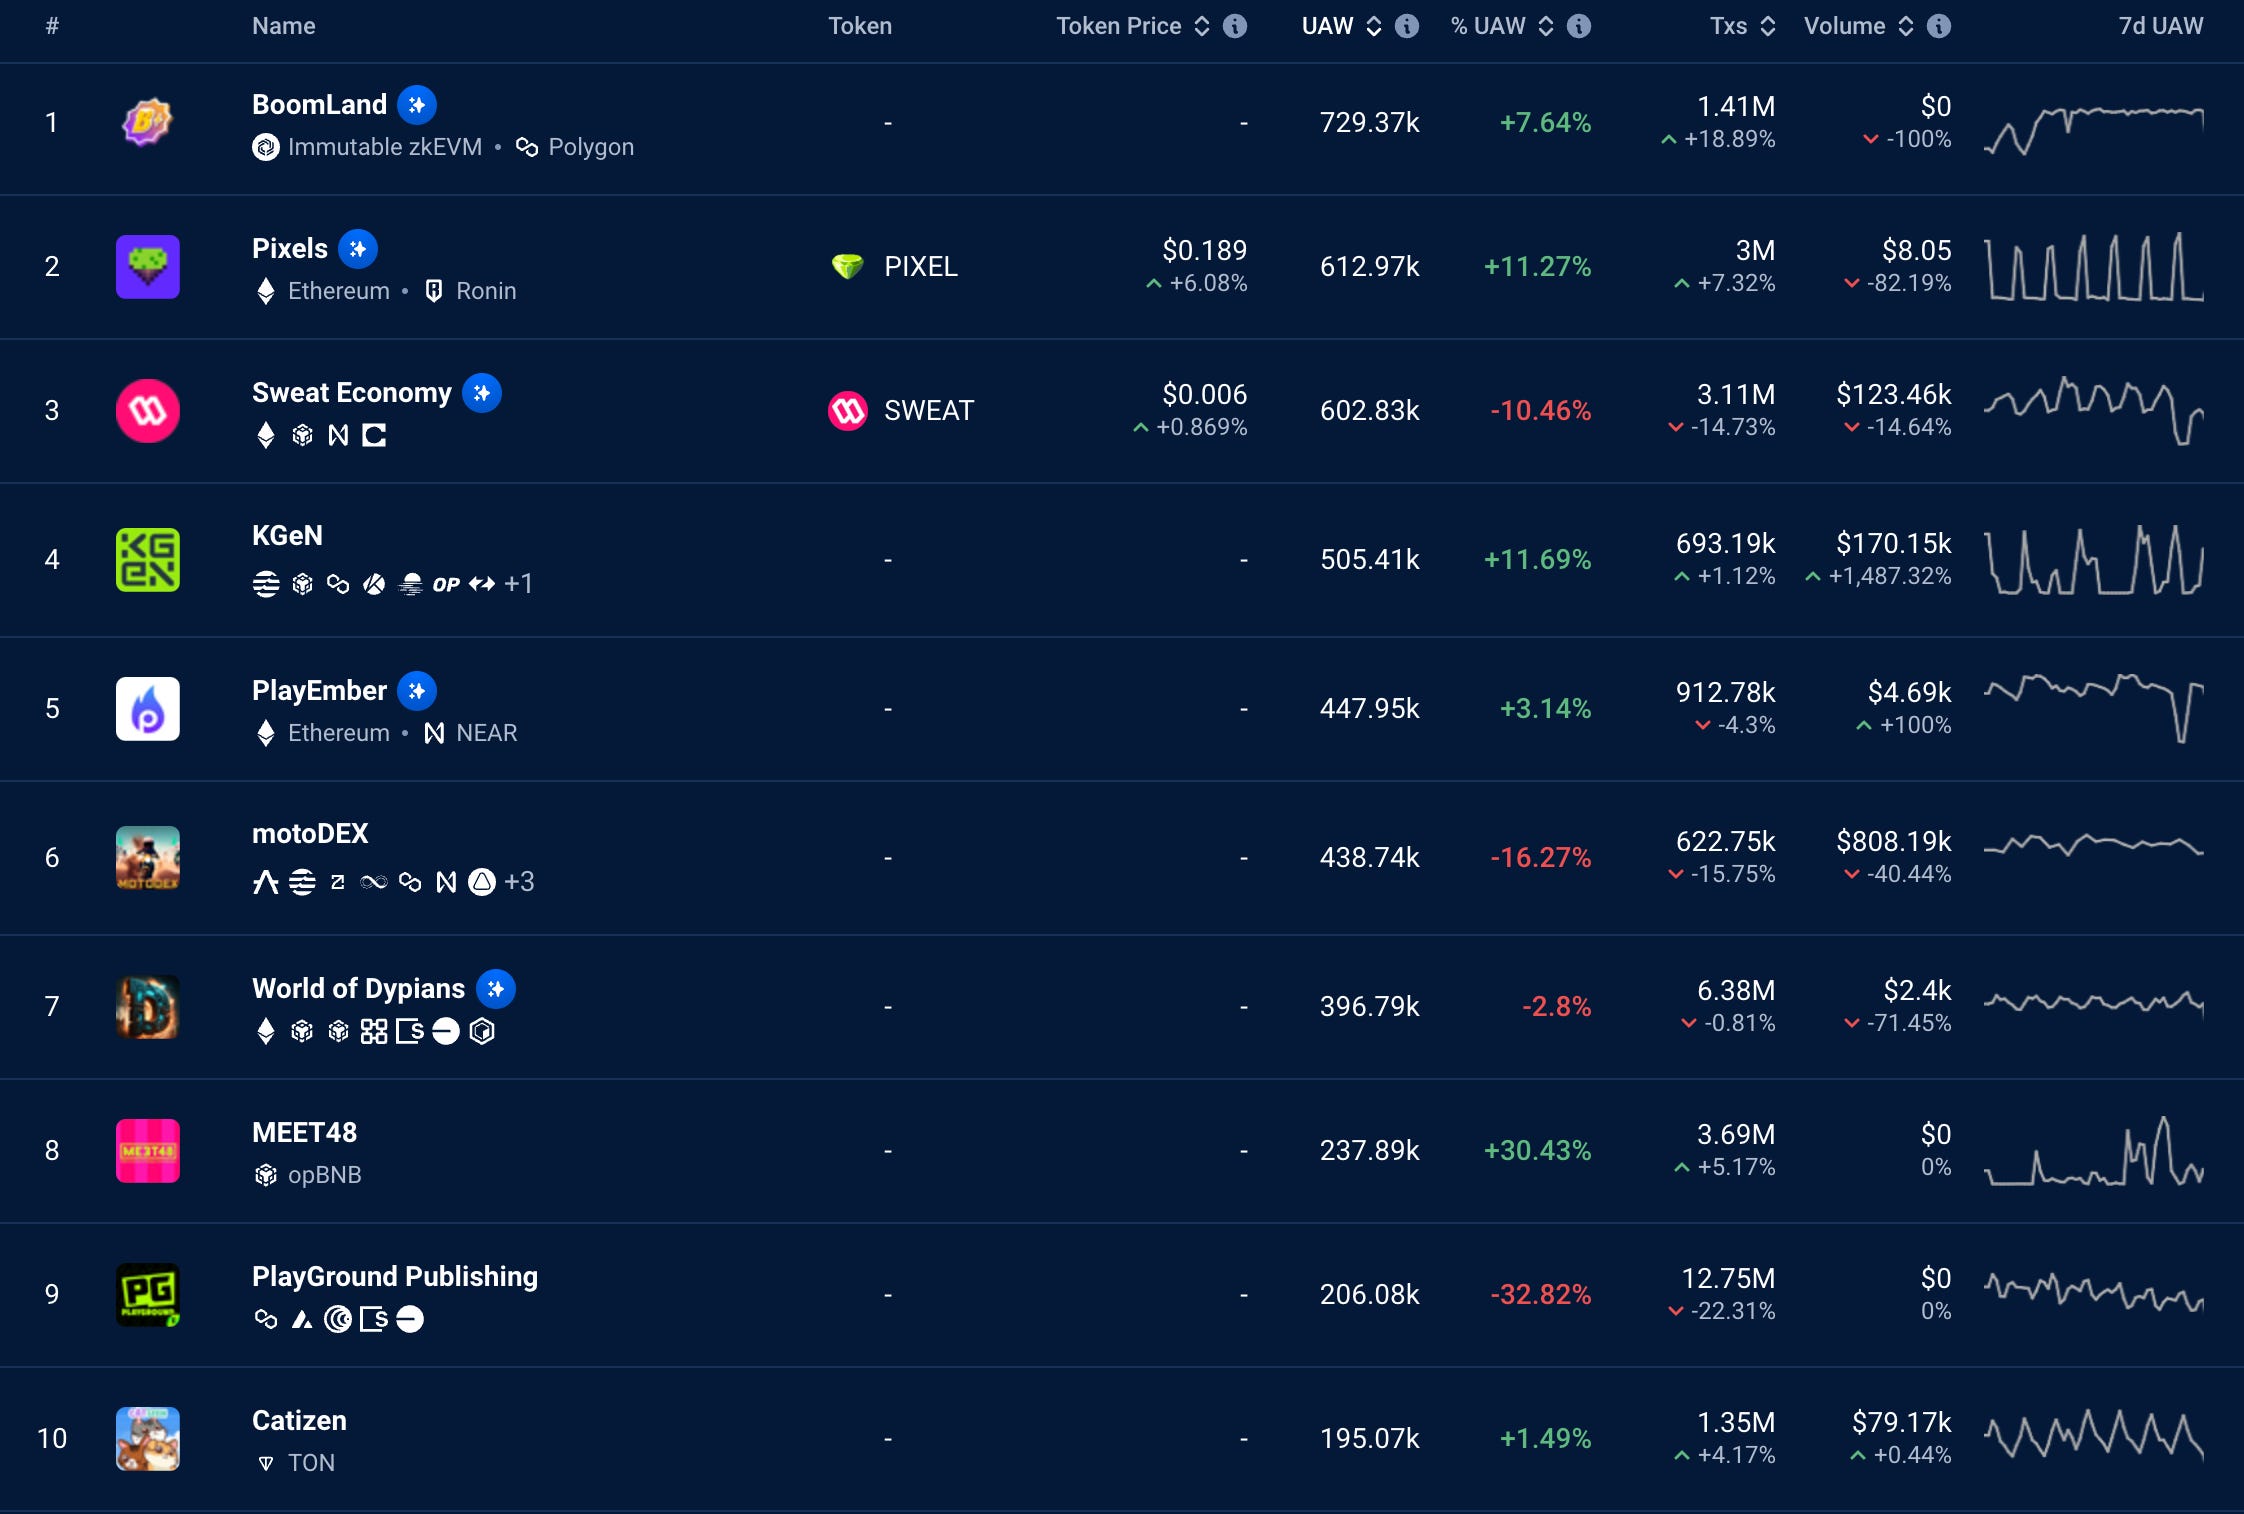Click the KGeN green logo icon
This screenshot has height=1514, width=2244.
(x=147, y=560)
